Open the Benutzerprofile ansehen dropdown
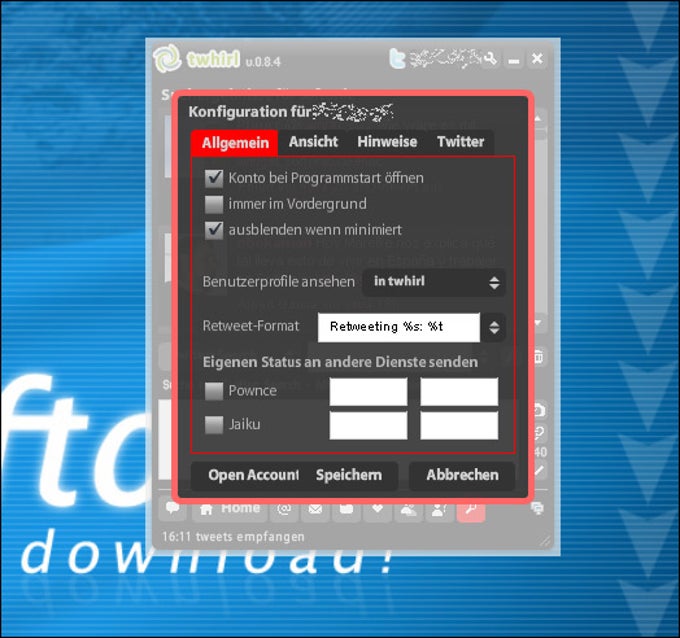Image resolution: width=680 pixels, height=638 pixels. [x=434, y=282]
